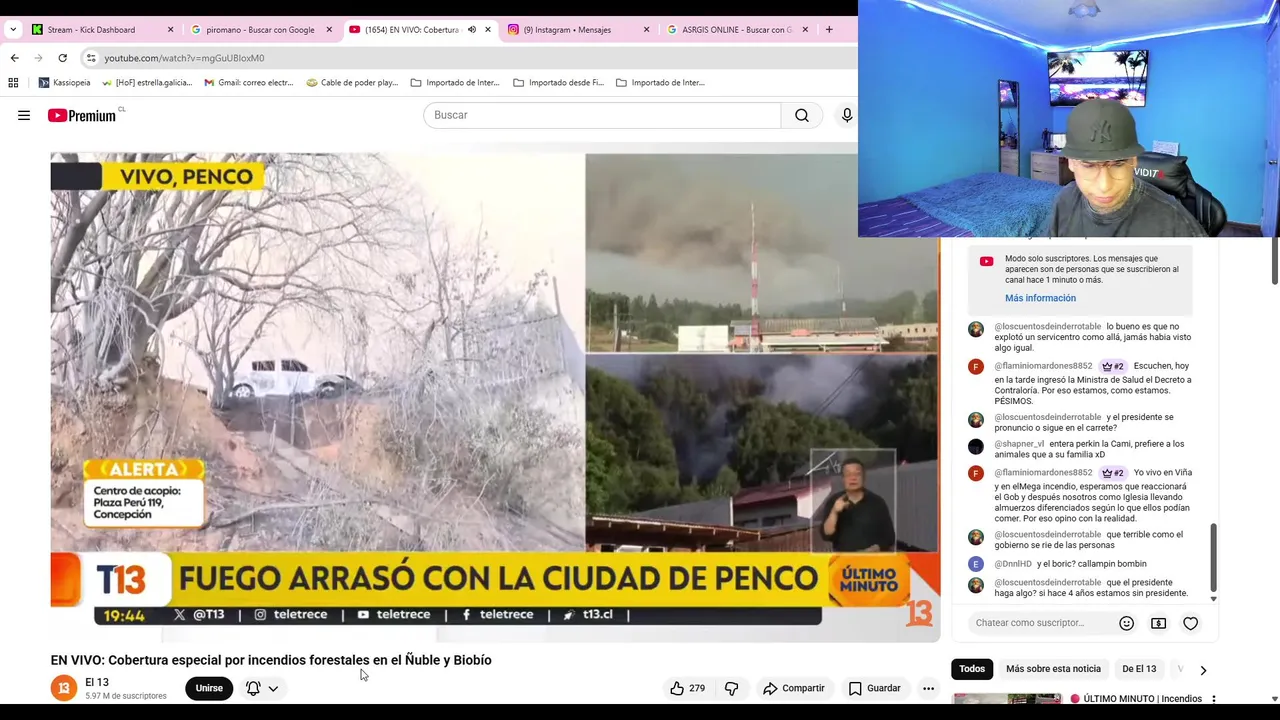Switch to Stream - Kick Dashboard tab
Viewport: 1280px width, 720px height.
click(x=91, y=30)
